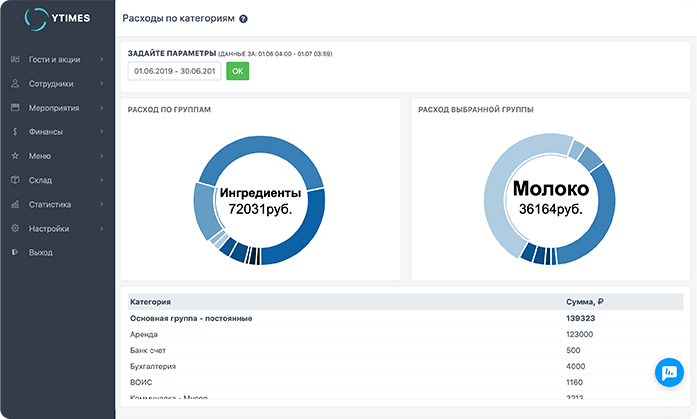Expand the Гости и акции submenu chevron
Image resolution: width=697 pixels, height=419 pixels.
tap(102, 60)
